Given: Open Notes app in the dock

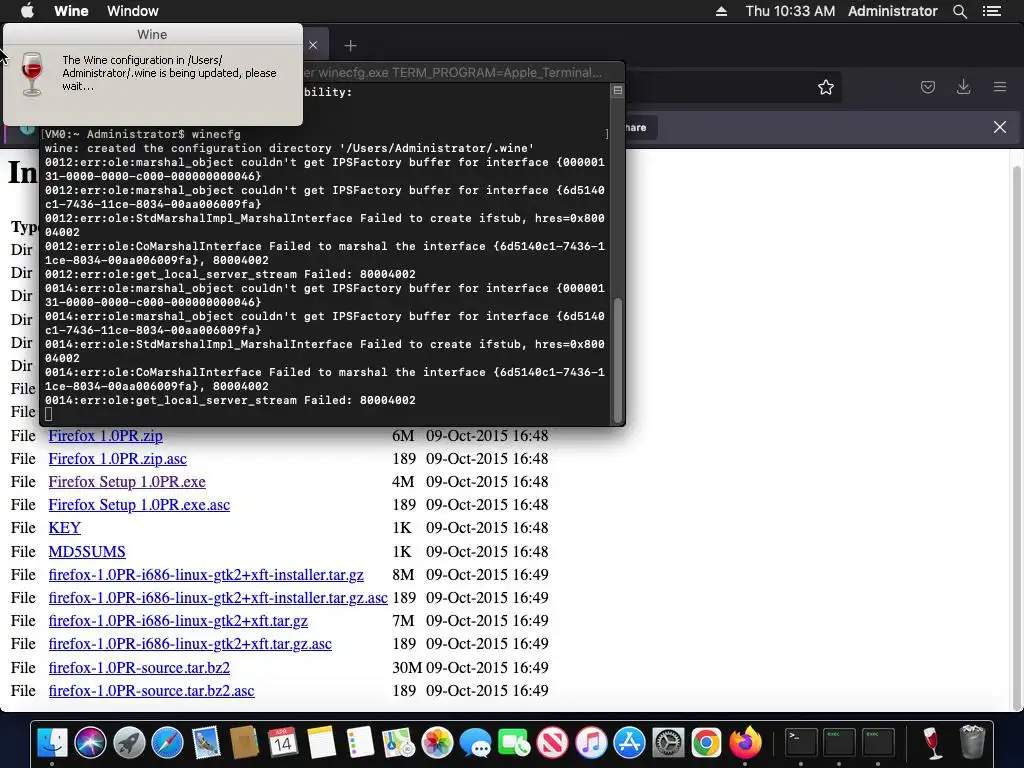Looking at the screenshot, I should click(321, 743).
